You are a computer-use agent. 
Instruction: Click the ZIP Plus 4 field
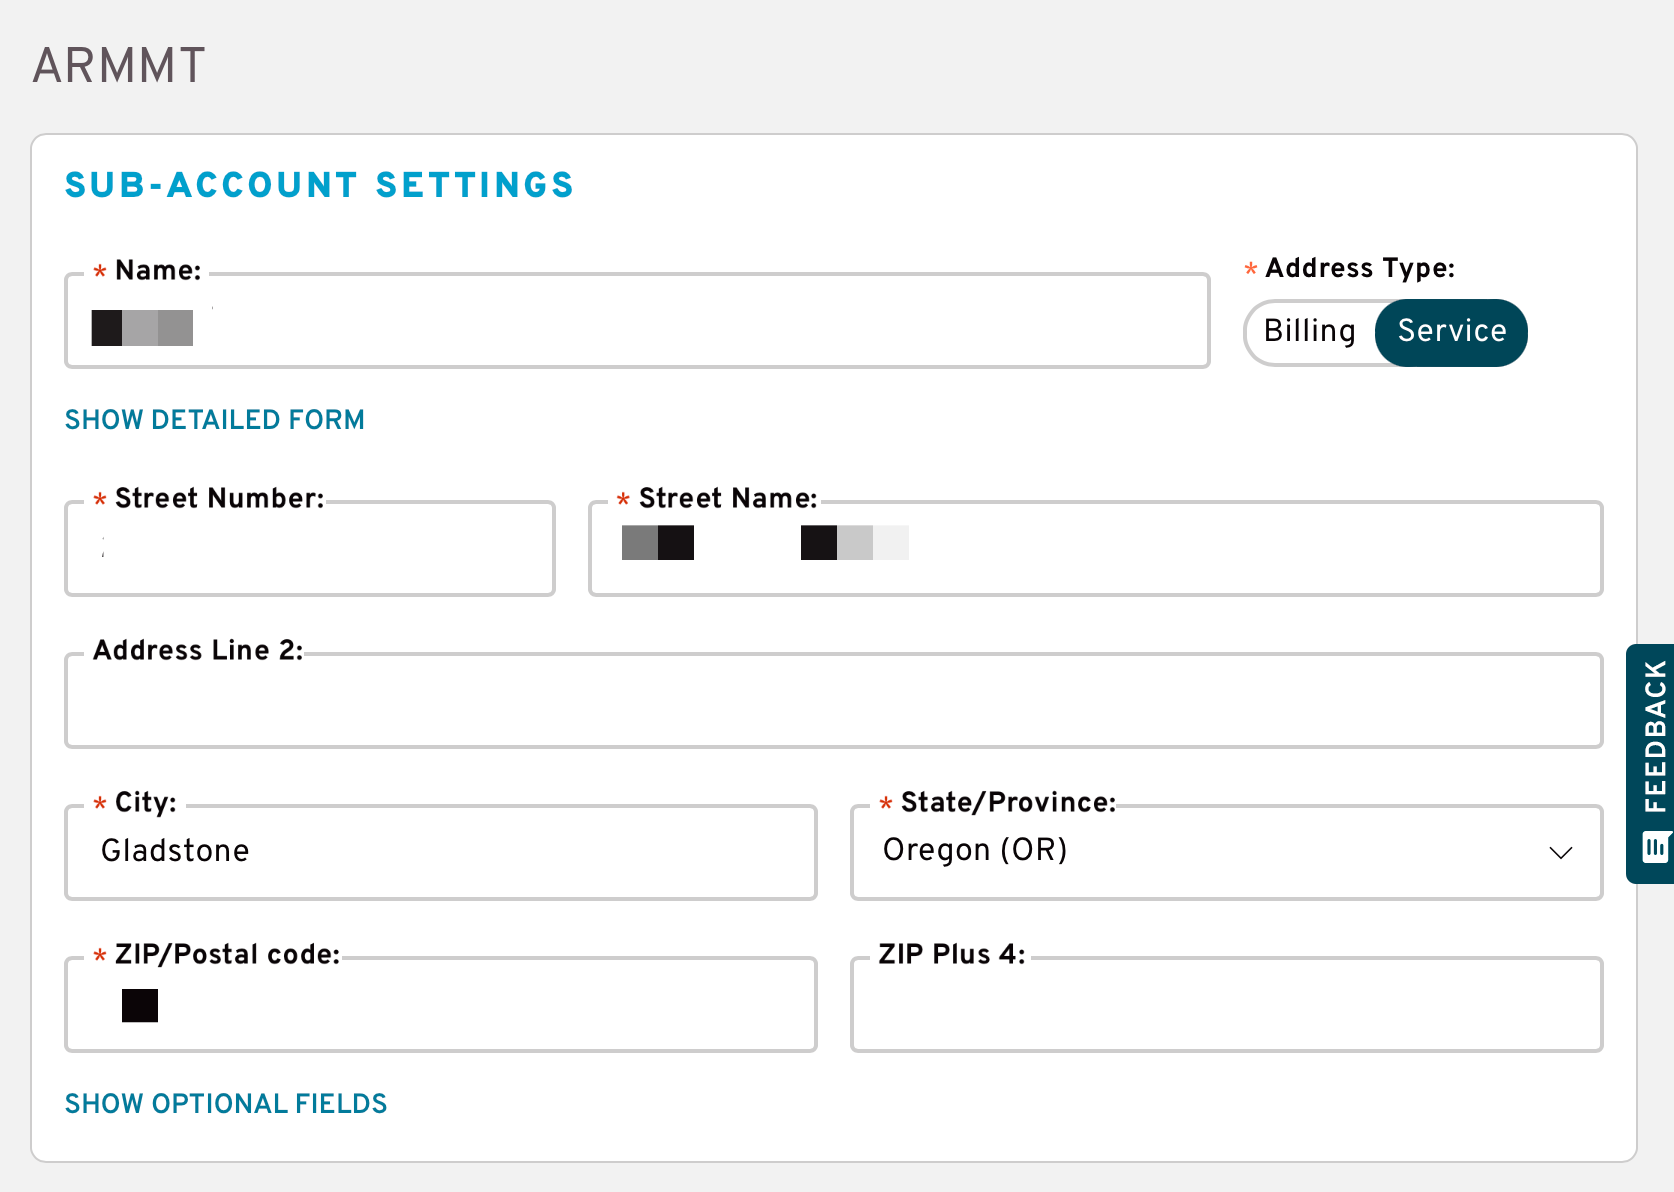(1226, 1005)
